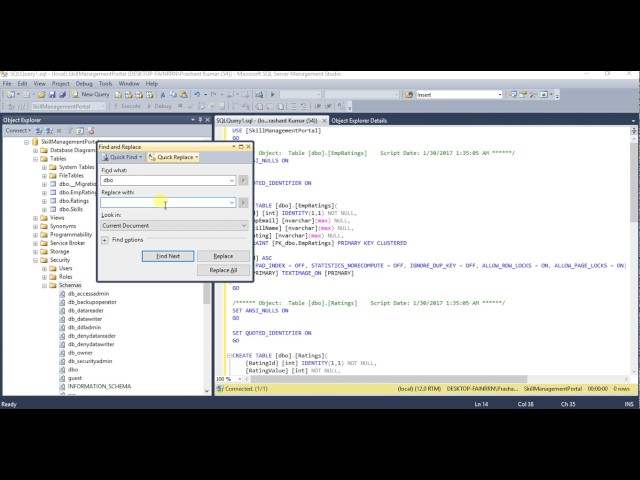Click the Decrease Indent icon

pos(318,106)
